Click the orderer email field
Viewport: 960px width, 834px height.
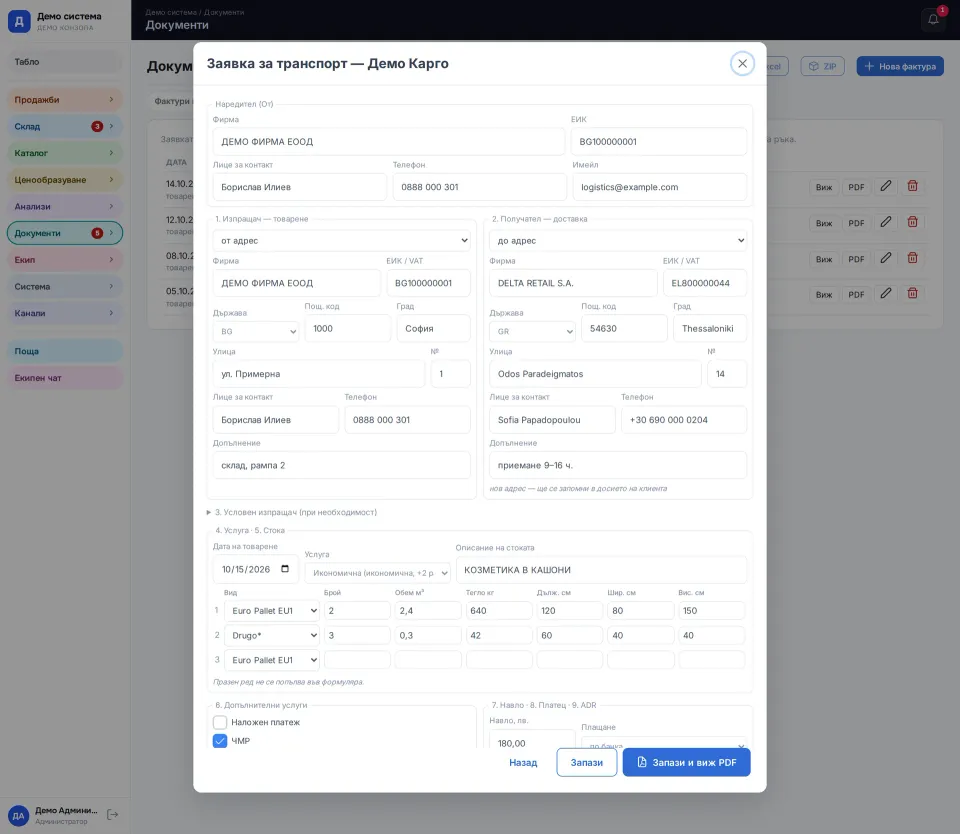pyautogui.click(x=659, y=187)
